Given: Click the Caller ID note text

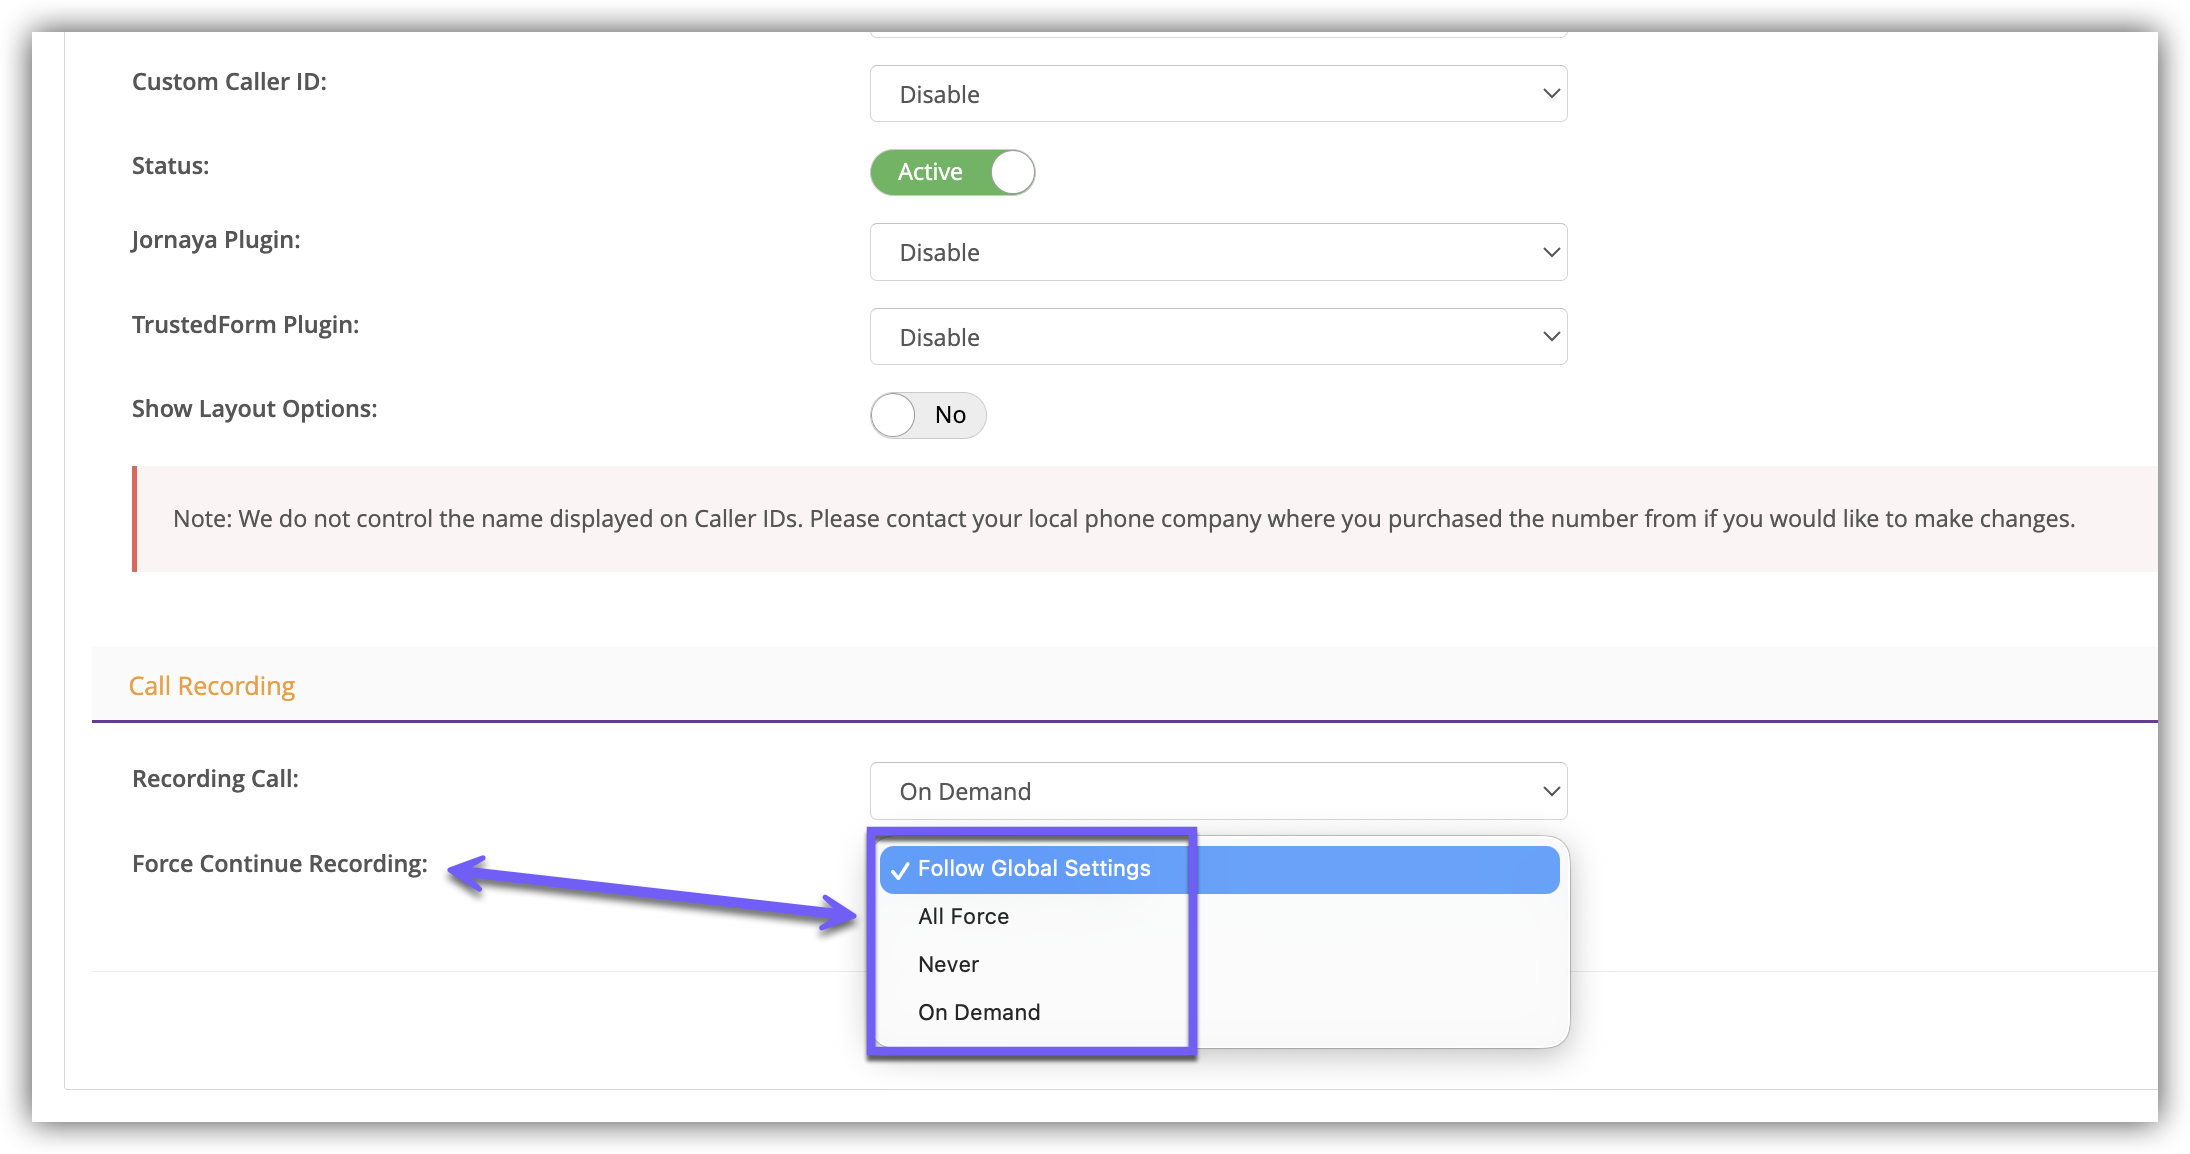Looking at the screenshot, I should click(1123, 519).
